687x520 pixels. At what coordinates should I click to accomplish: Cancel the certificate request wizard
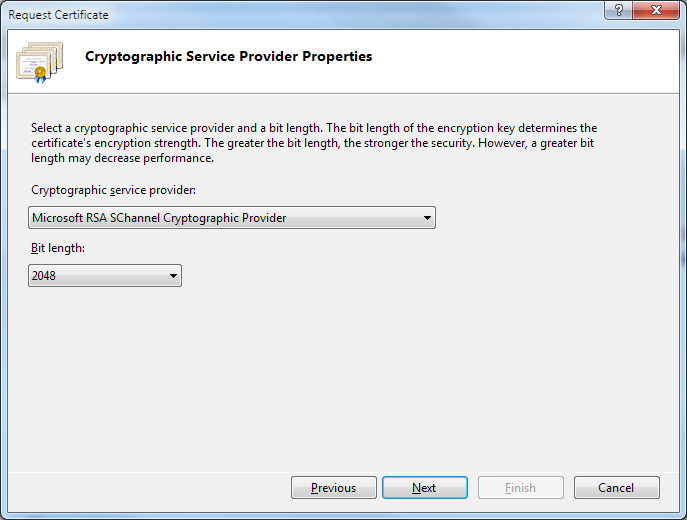(616, 488)
